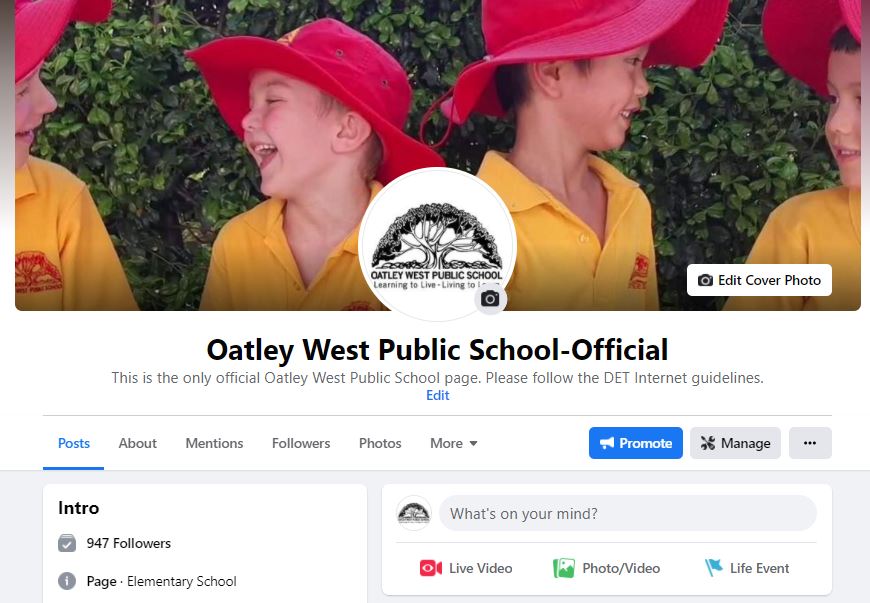Go to the Followers tab
870x603 pixels.
(x=301, y=443)
